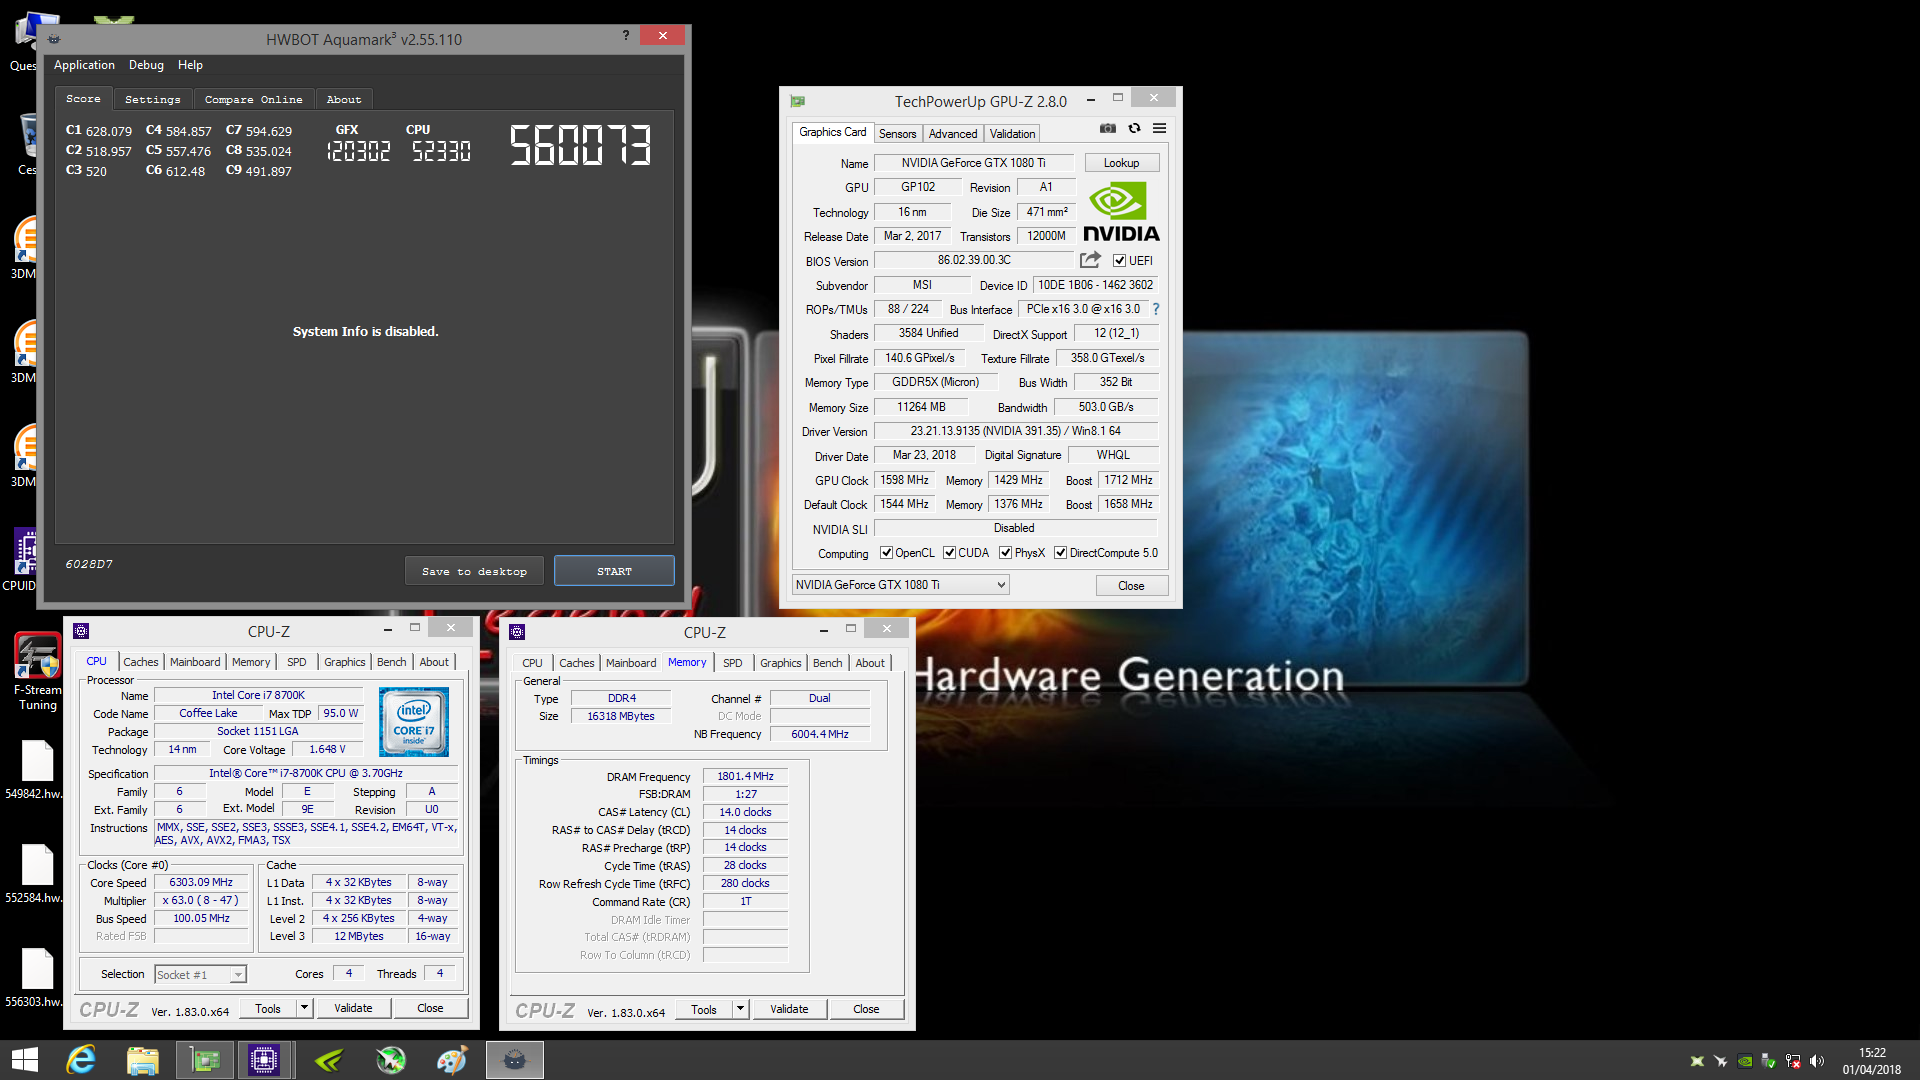Open the Help menu in Aquamark

(x=190, y=65)
